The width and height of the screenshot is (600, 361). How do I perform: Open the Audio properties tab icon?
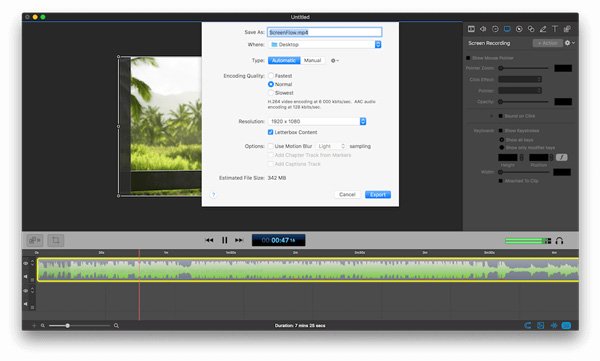pos(483,29)
